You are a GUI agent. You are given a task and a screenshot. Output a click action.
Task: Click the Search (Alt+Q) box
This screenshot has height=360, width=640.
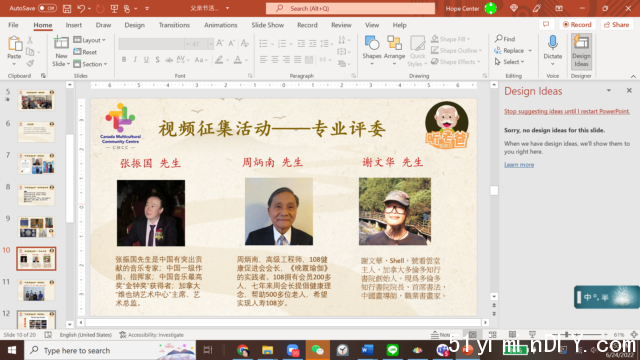pos(350,8)
